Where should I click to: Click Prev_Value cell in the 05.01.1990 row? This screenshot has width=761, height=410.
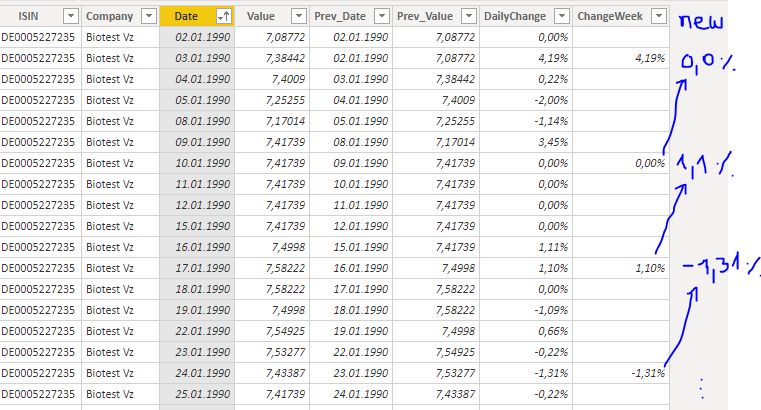coord(436,100)
